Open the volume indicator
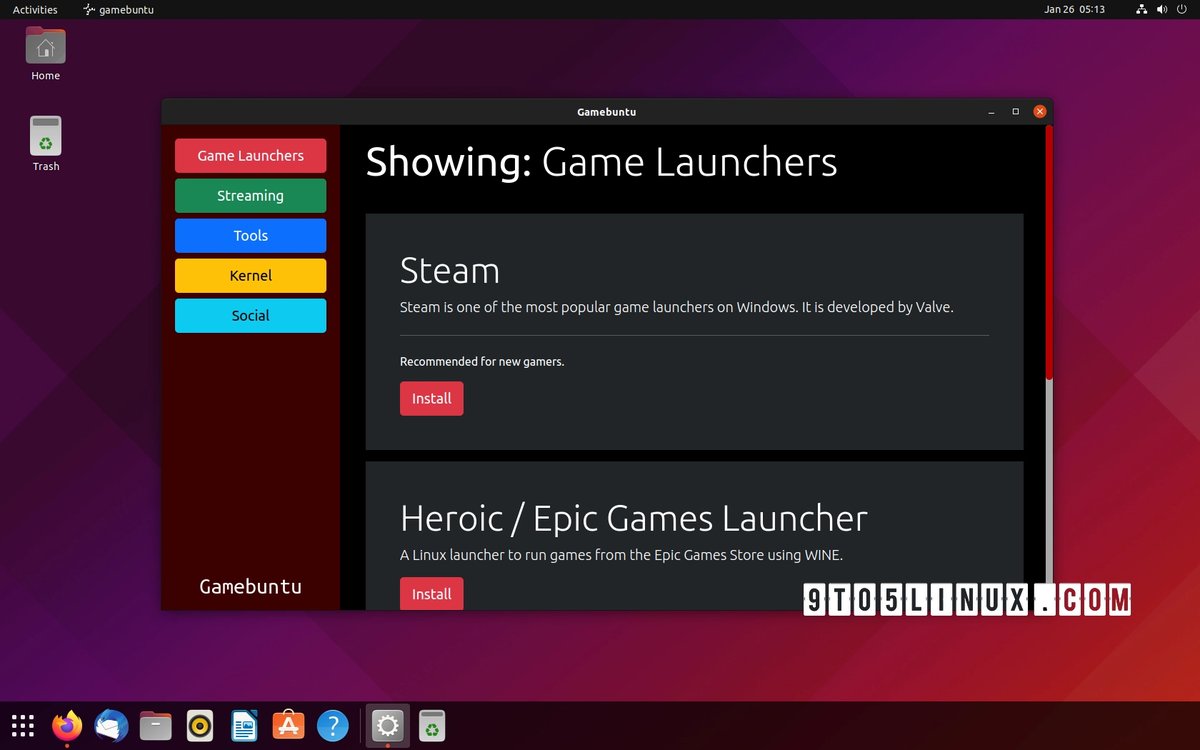The height and width of the screenshot is (750, 1200). coord(1161,9)
